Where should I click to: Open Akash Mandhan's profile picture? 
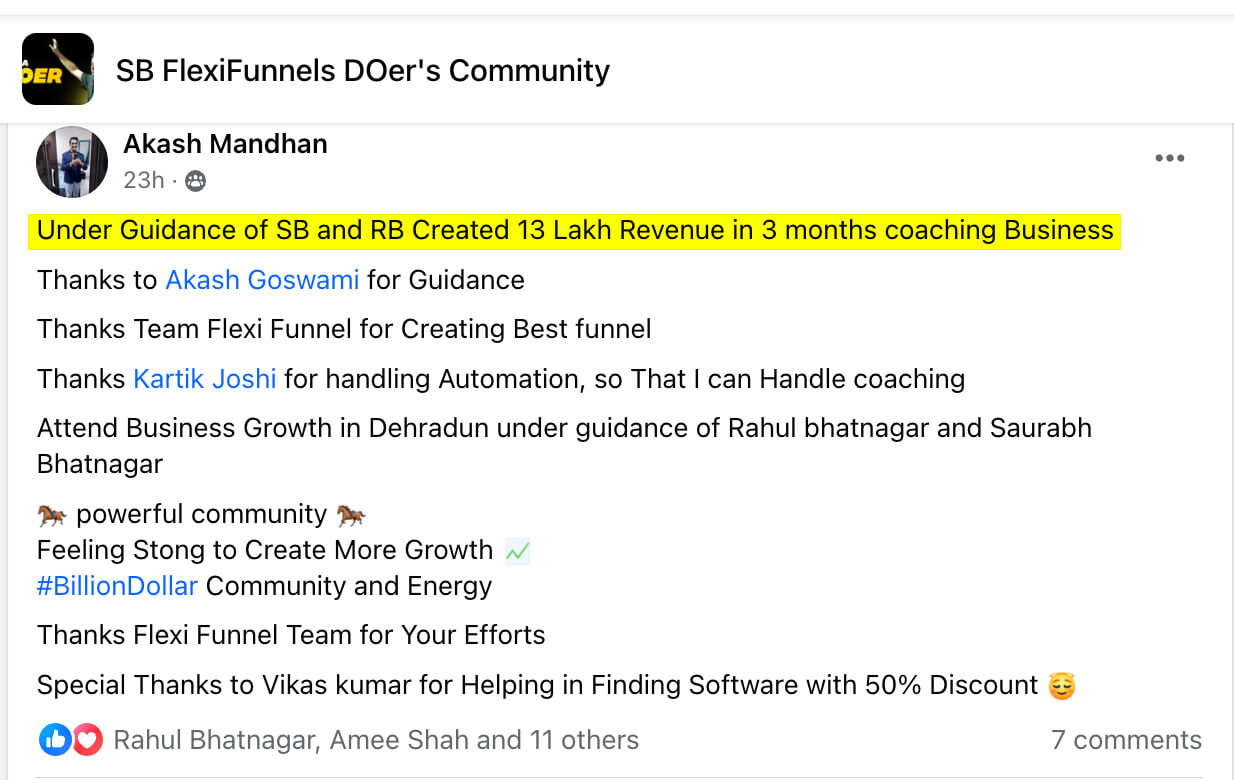coord(72,162)
